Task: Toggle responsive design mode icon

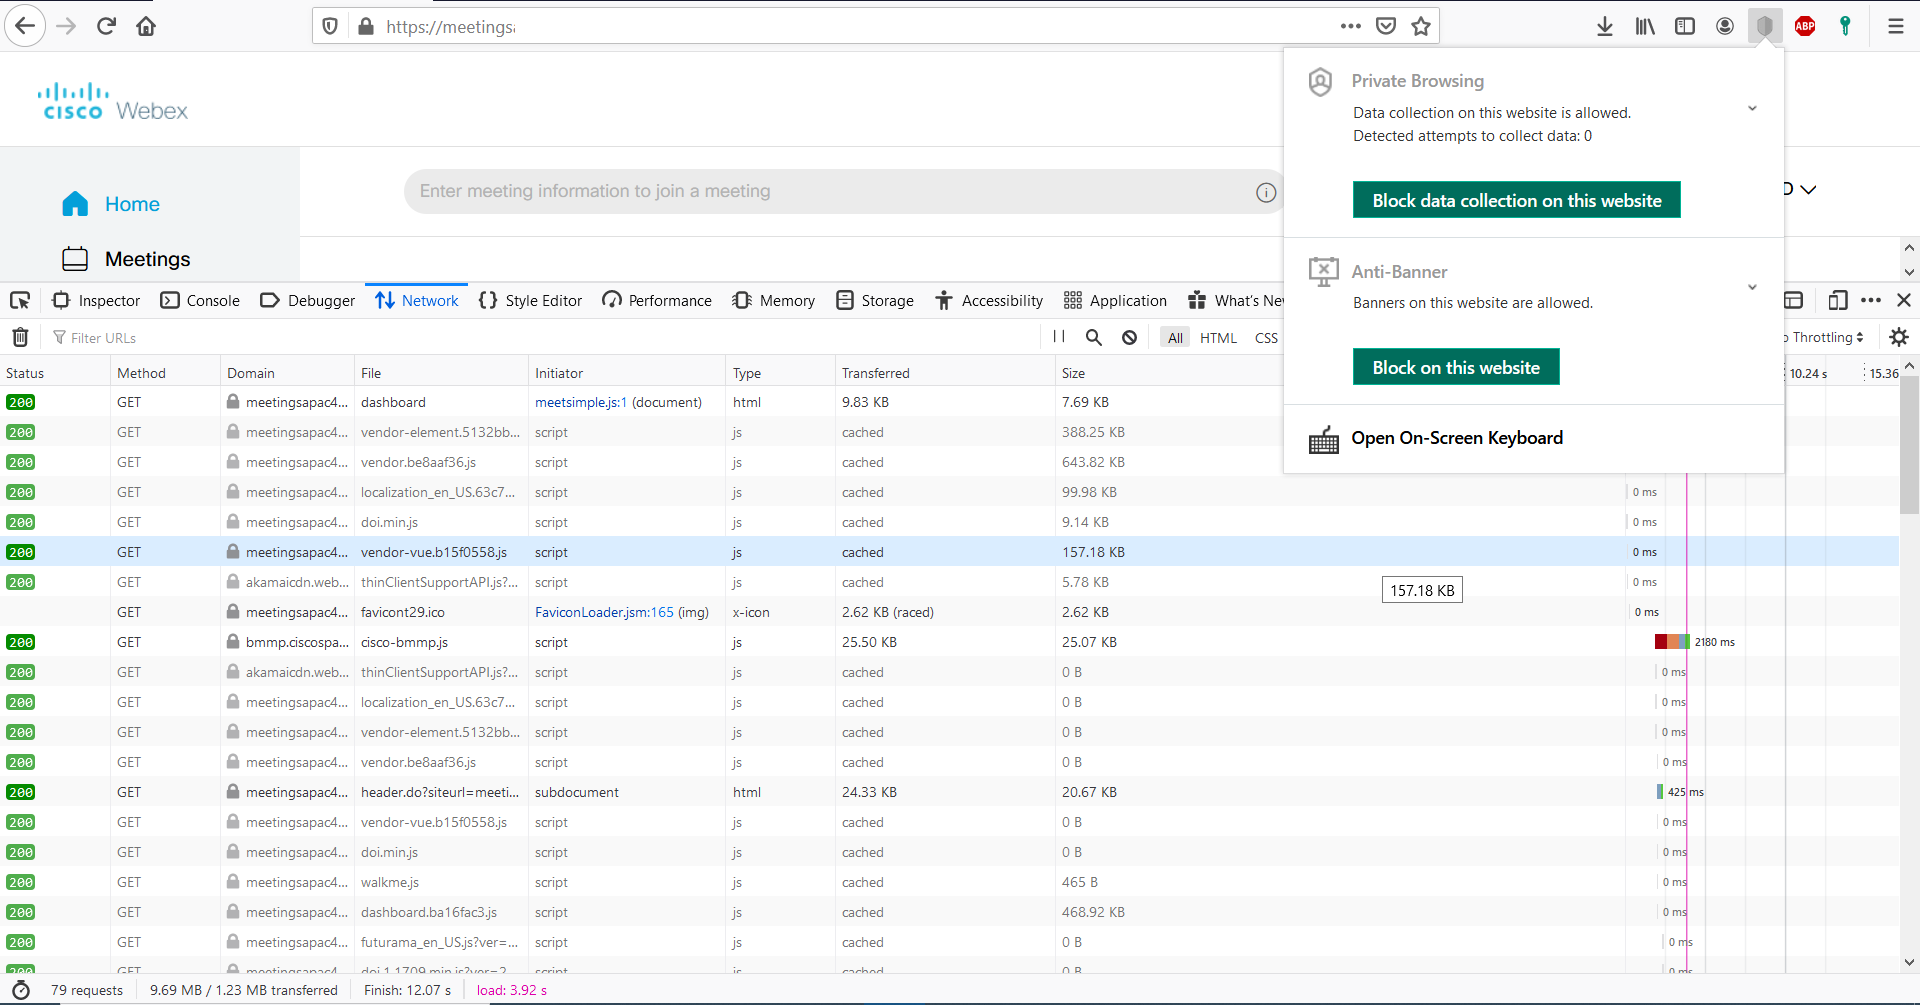Action: click(x=1838, y=300)
